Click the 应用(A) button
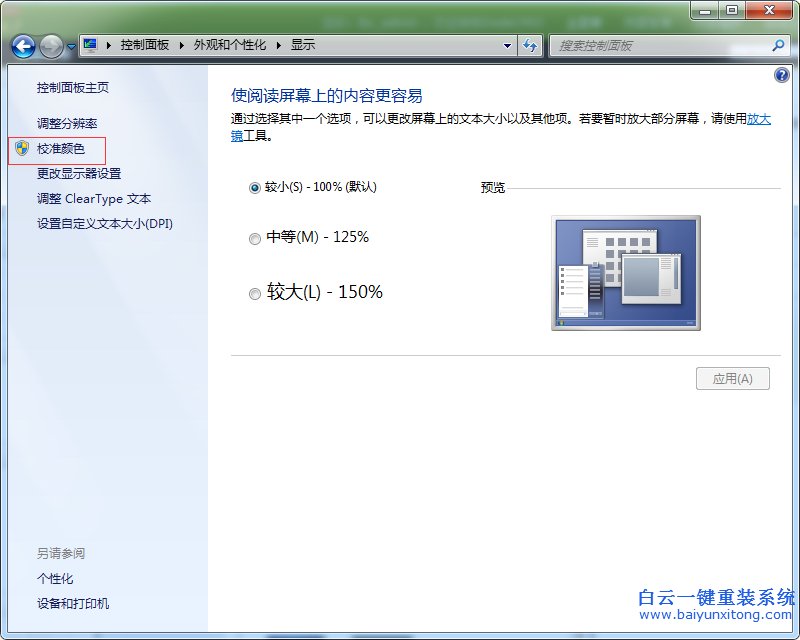 coord(733,378)
